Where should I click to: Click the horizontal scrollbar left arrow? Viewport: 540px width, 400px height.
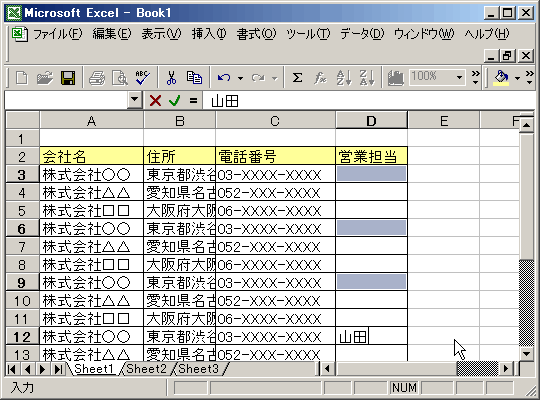(327, 369)
